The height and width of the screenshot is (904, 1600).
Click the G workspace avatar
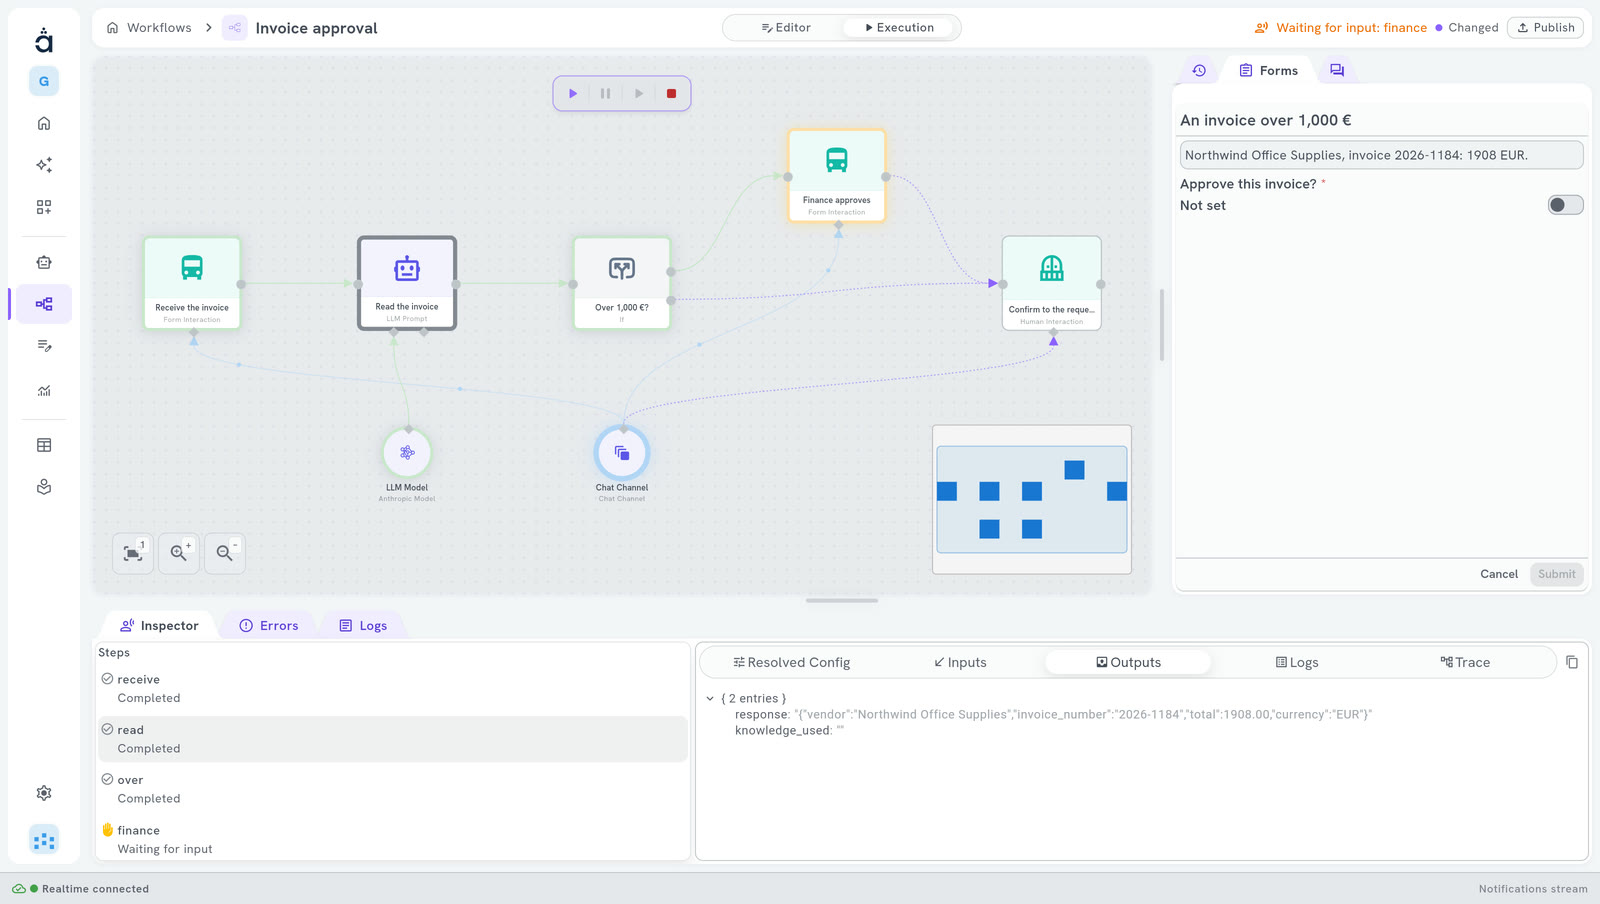pyautogui.click(x=44, y=81)
